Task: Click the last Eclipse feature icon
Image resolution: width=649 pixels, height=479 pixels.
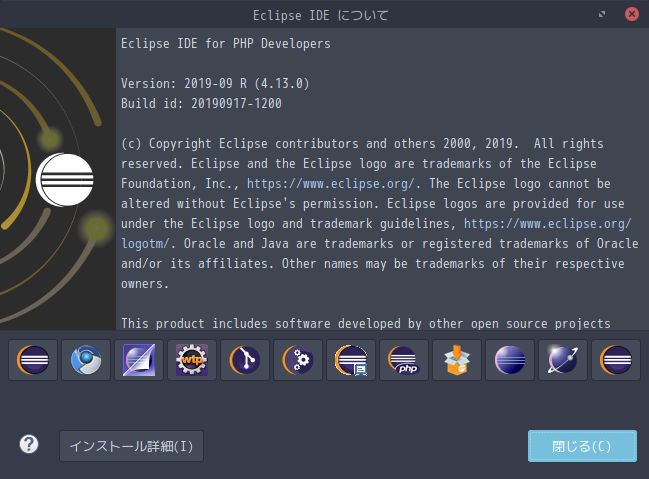Action: (x=615, y=360)
